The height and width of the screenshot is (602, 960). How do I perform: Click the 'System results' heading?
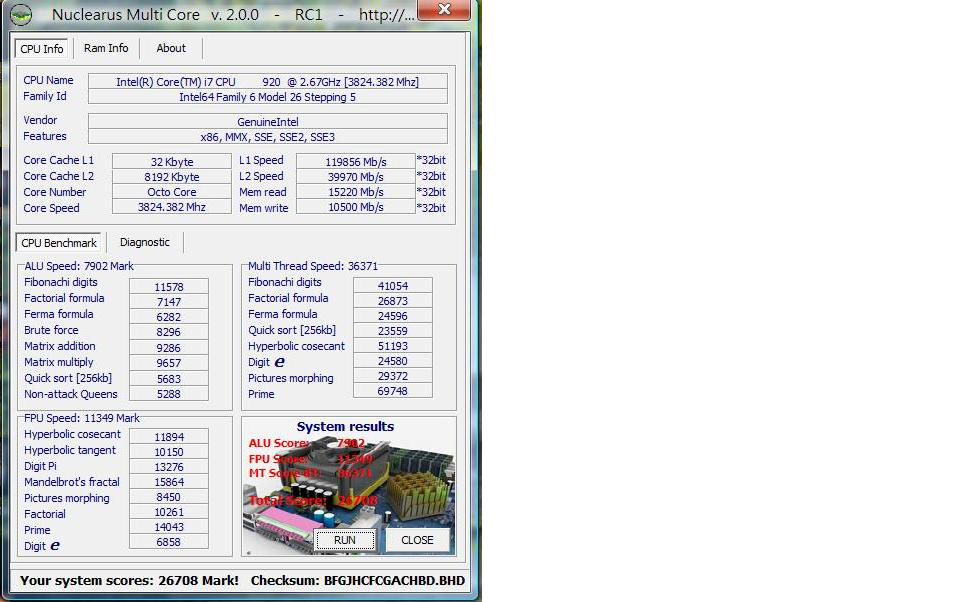coord(345,426)
